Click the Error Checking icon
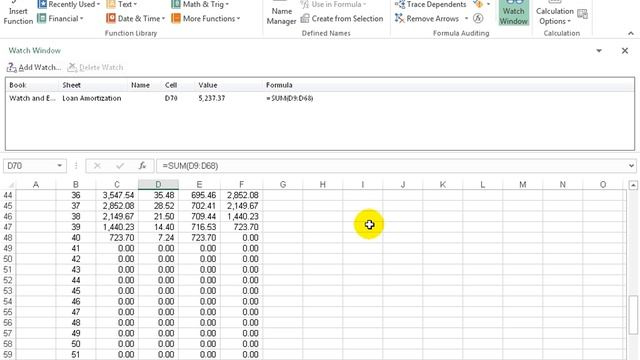The height and width of the screenshot is (360, 640). pos(478,4)
